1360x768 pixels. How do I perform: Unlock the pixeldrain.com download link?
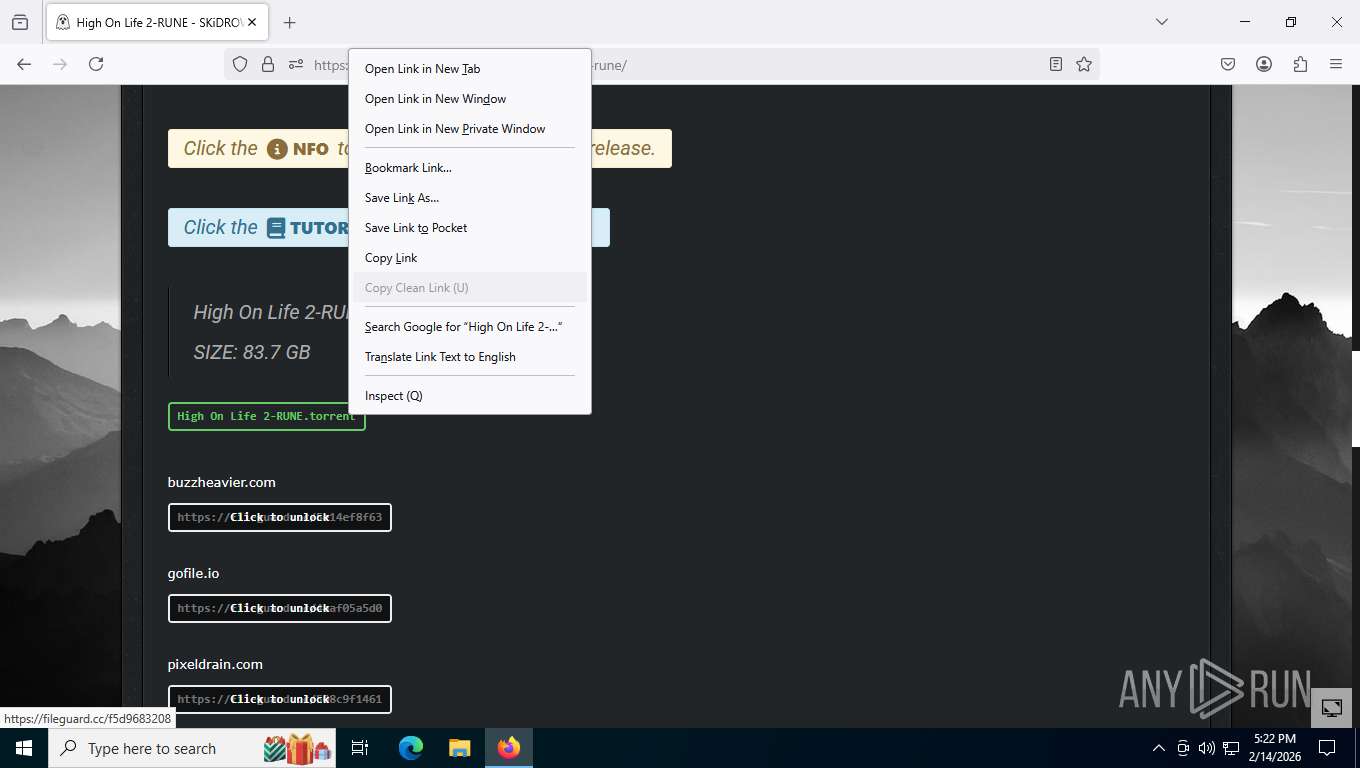coord(279,699)
